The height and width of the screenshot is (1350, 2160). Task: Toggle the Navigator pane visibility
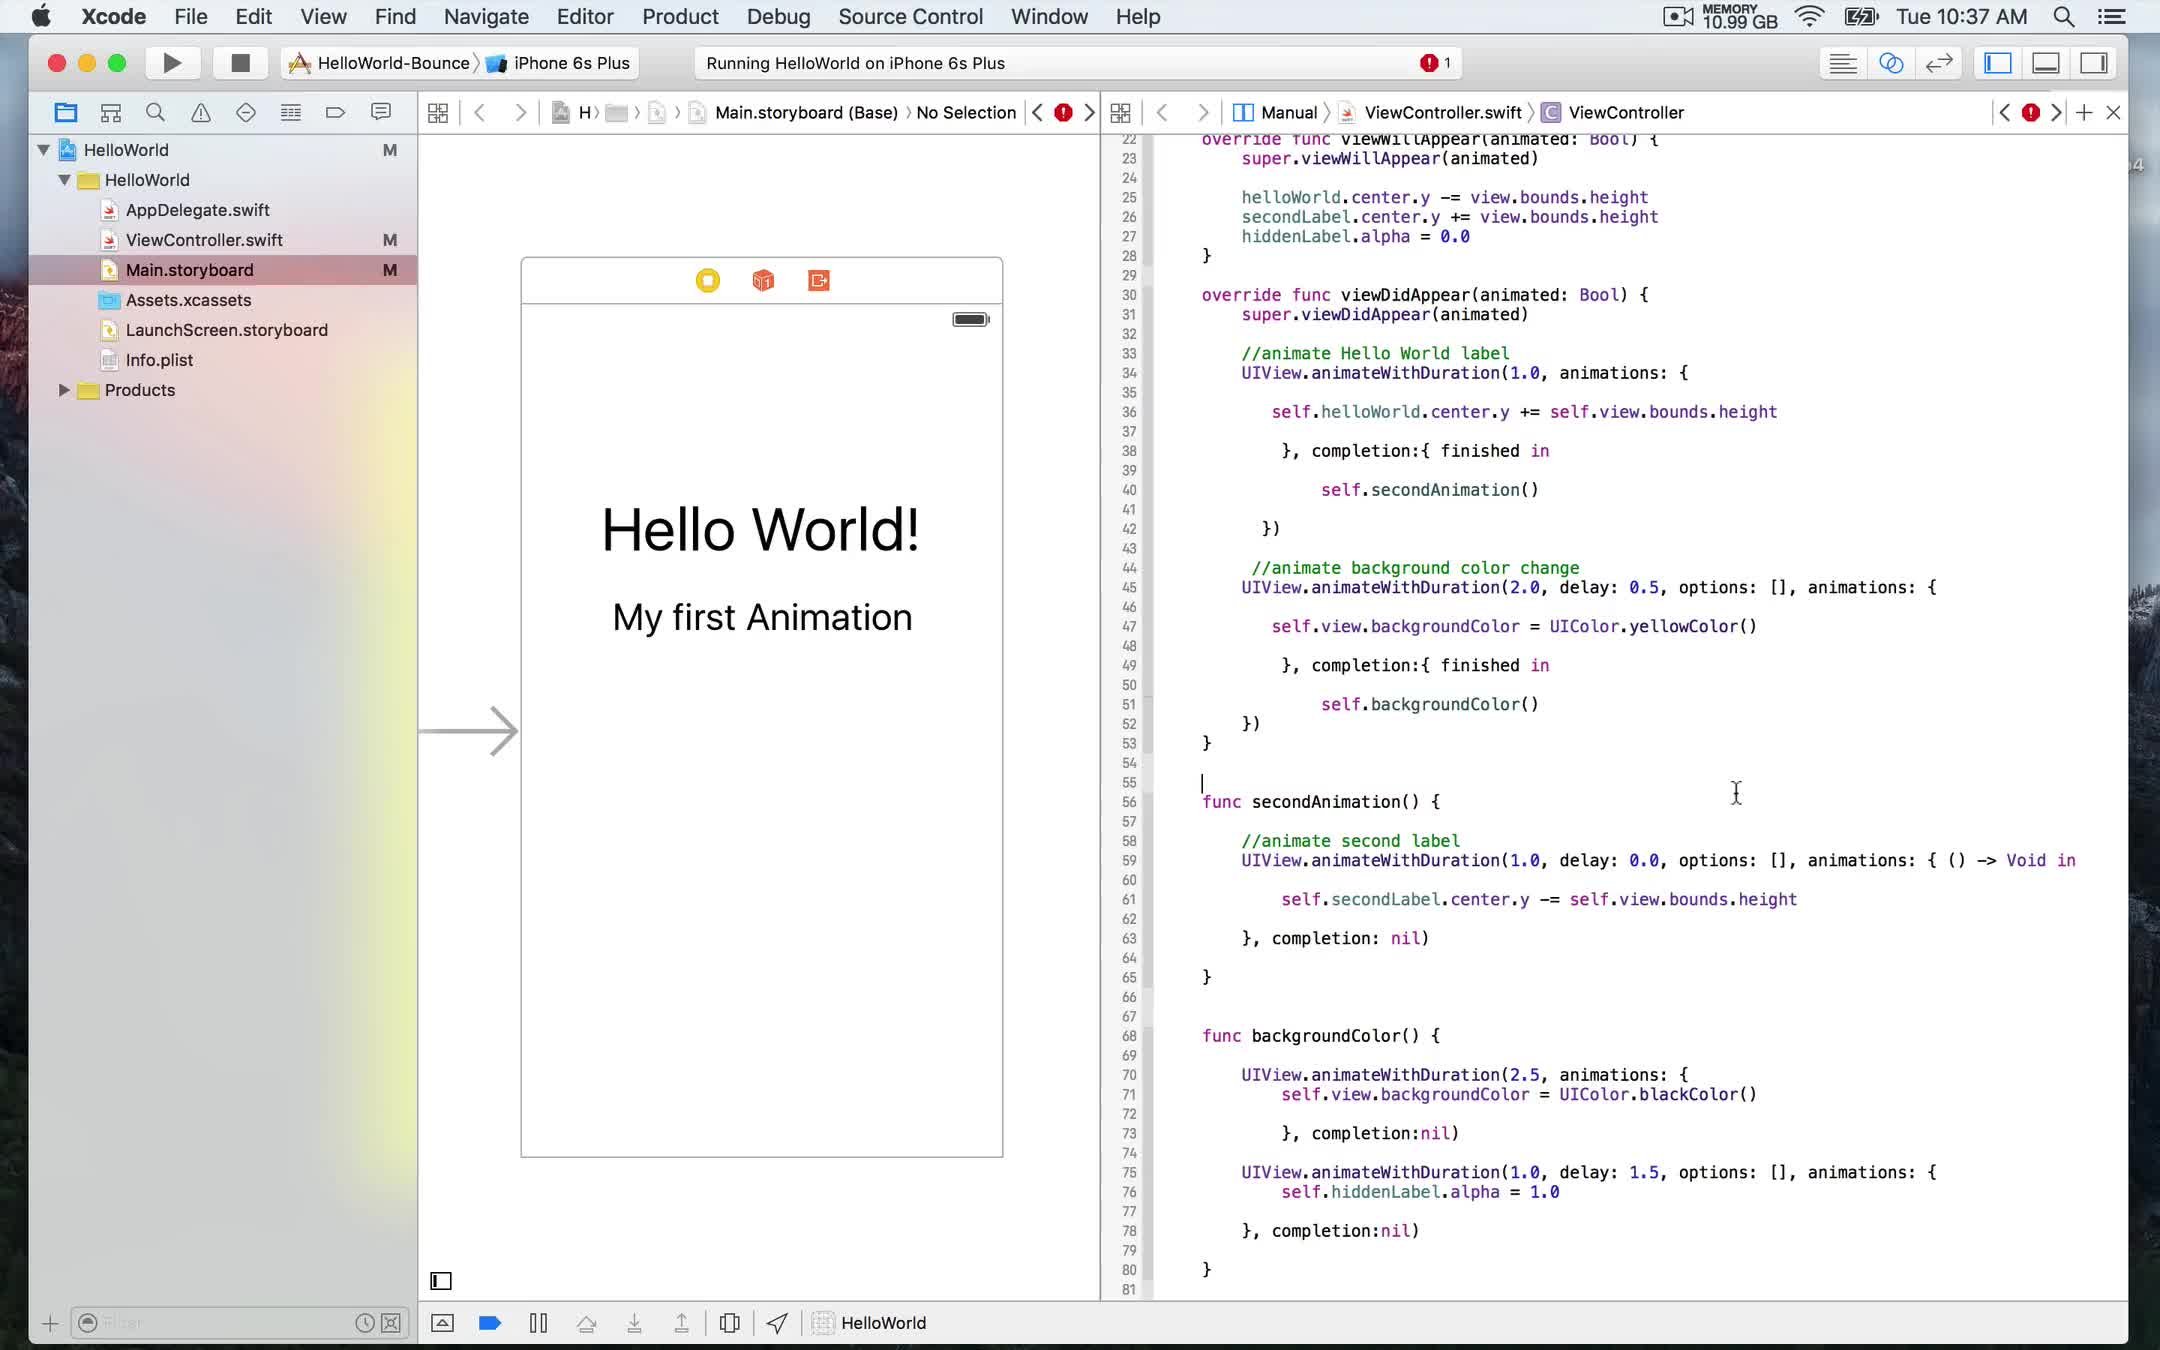pyautogui.click(x=1998, y=63)
